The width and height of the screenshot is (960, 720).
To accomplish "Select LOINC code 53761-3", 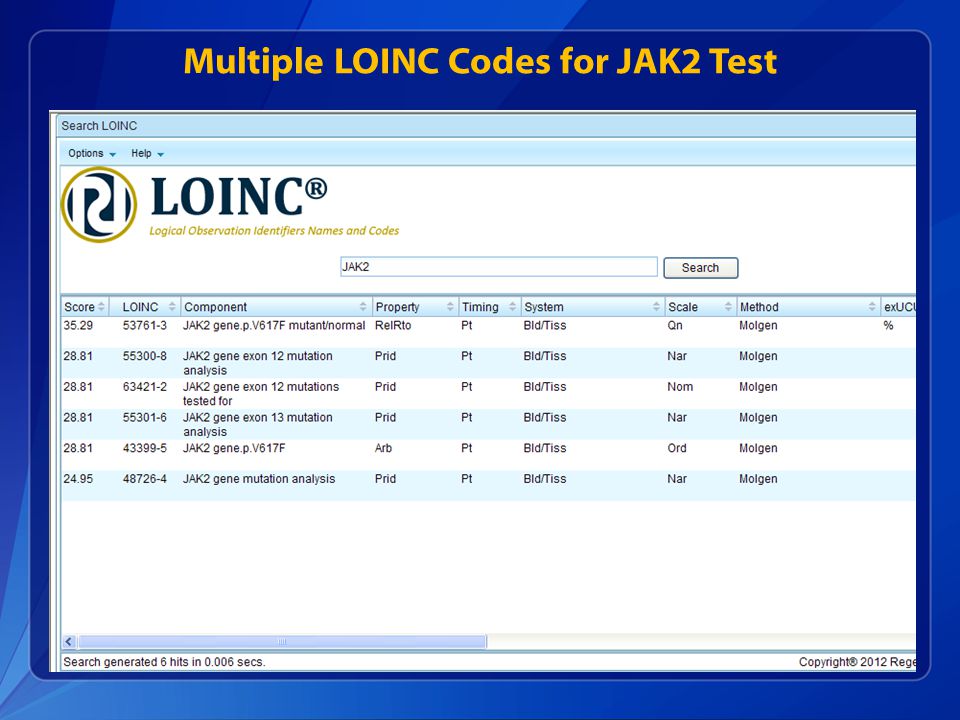I will coord(144,326).
